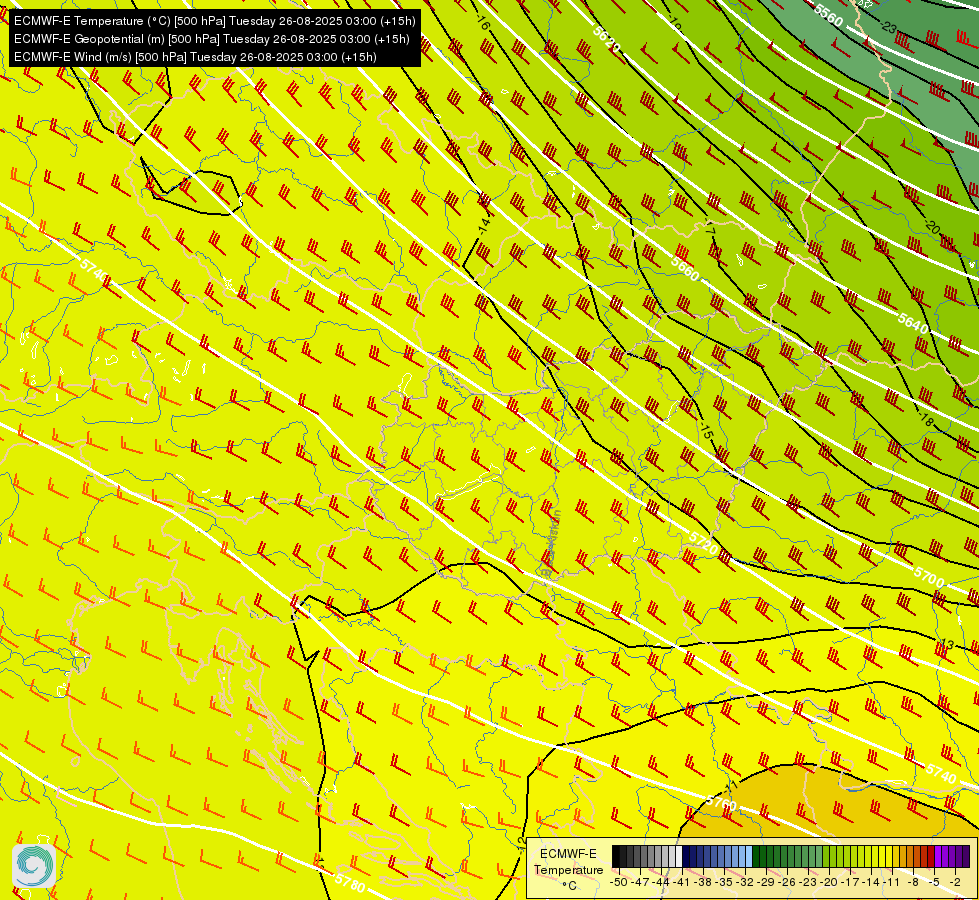Viewport: 979px width, 900px height.
Task: Click the -16 isotherm label
Action: [x=482, y=23]
